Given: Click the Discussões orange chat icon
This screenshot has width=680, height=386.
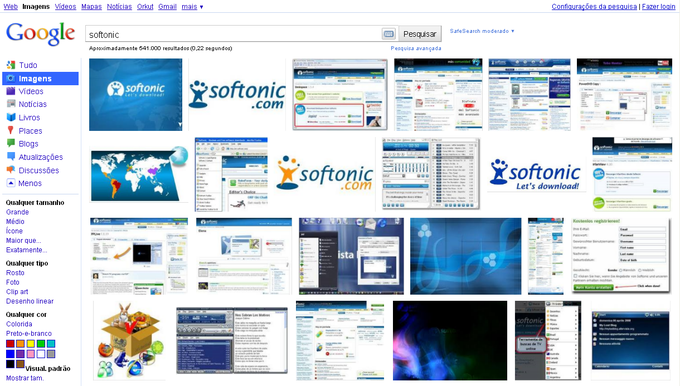Looking at the screenshot, I should pyautogui.click(x=11, y=170).
